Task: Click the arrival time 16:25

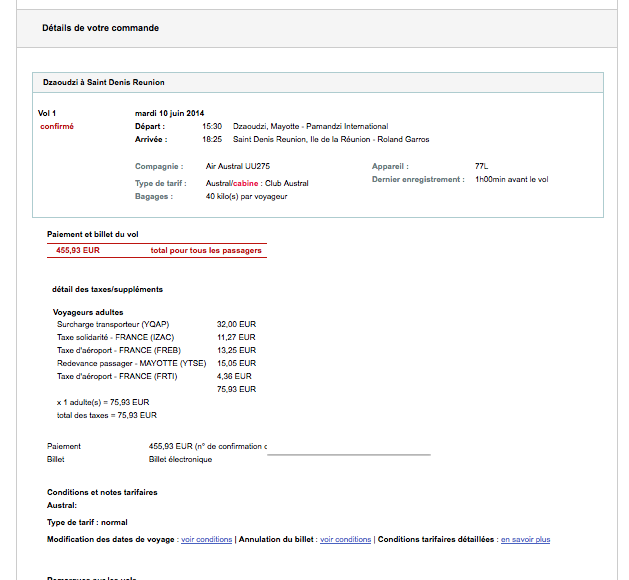Action: (x=211, y=140)
